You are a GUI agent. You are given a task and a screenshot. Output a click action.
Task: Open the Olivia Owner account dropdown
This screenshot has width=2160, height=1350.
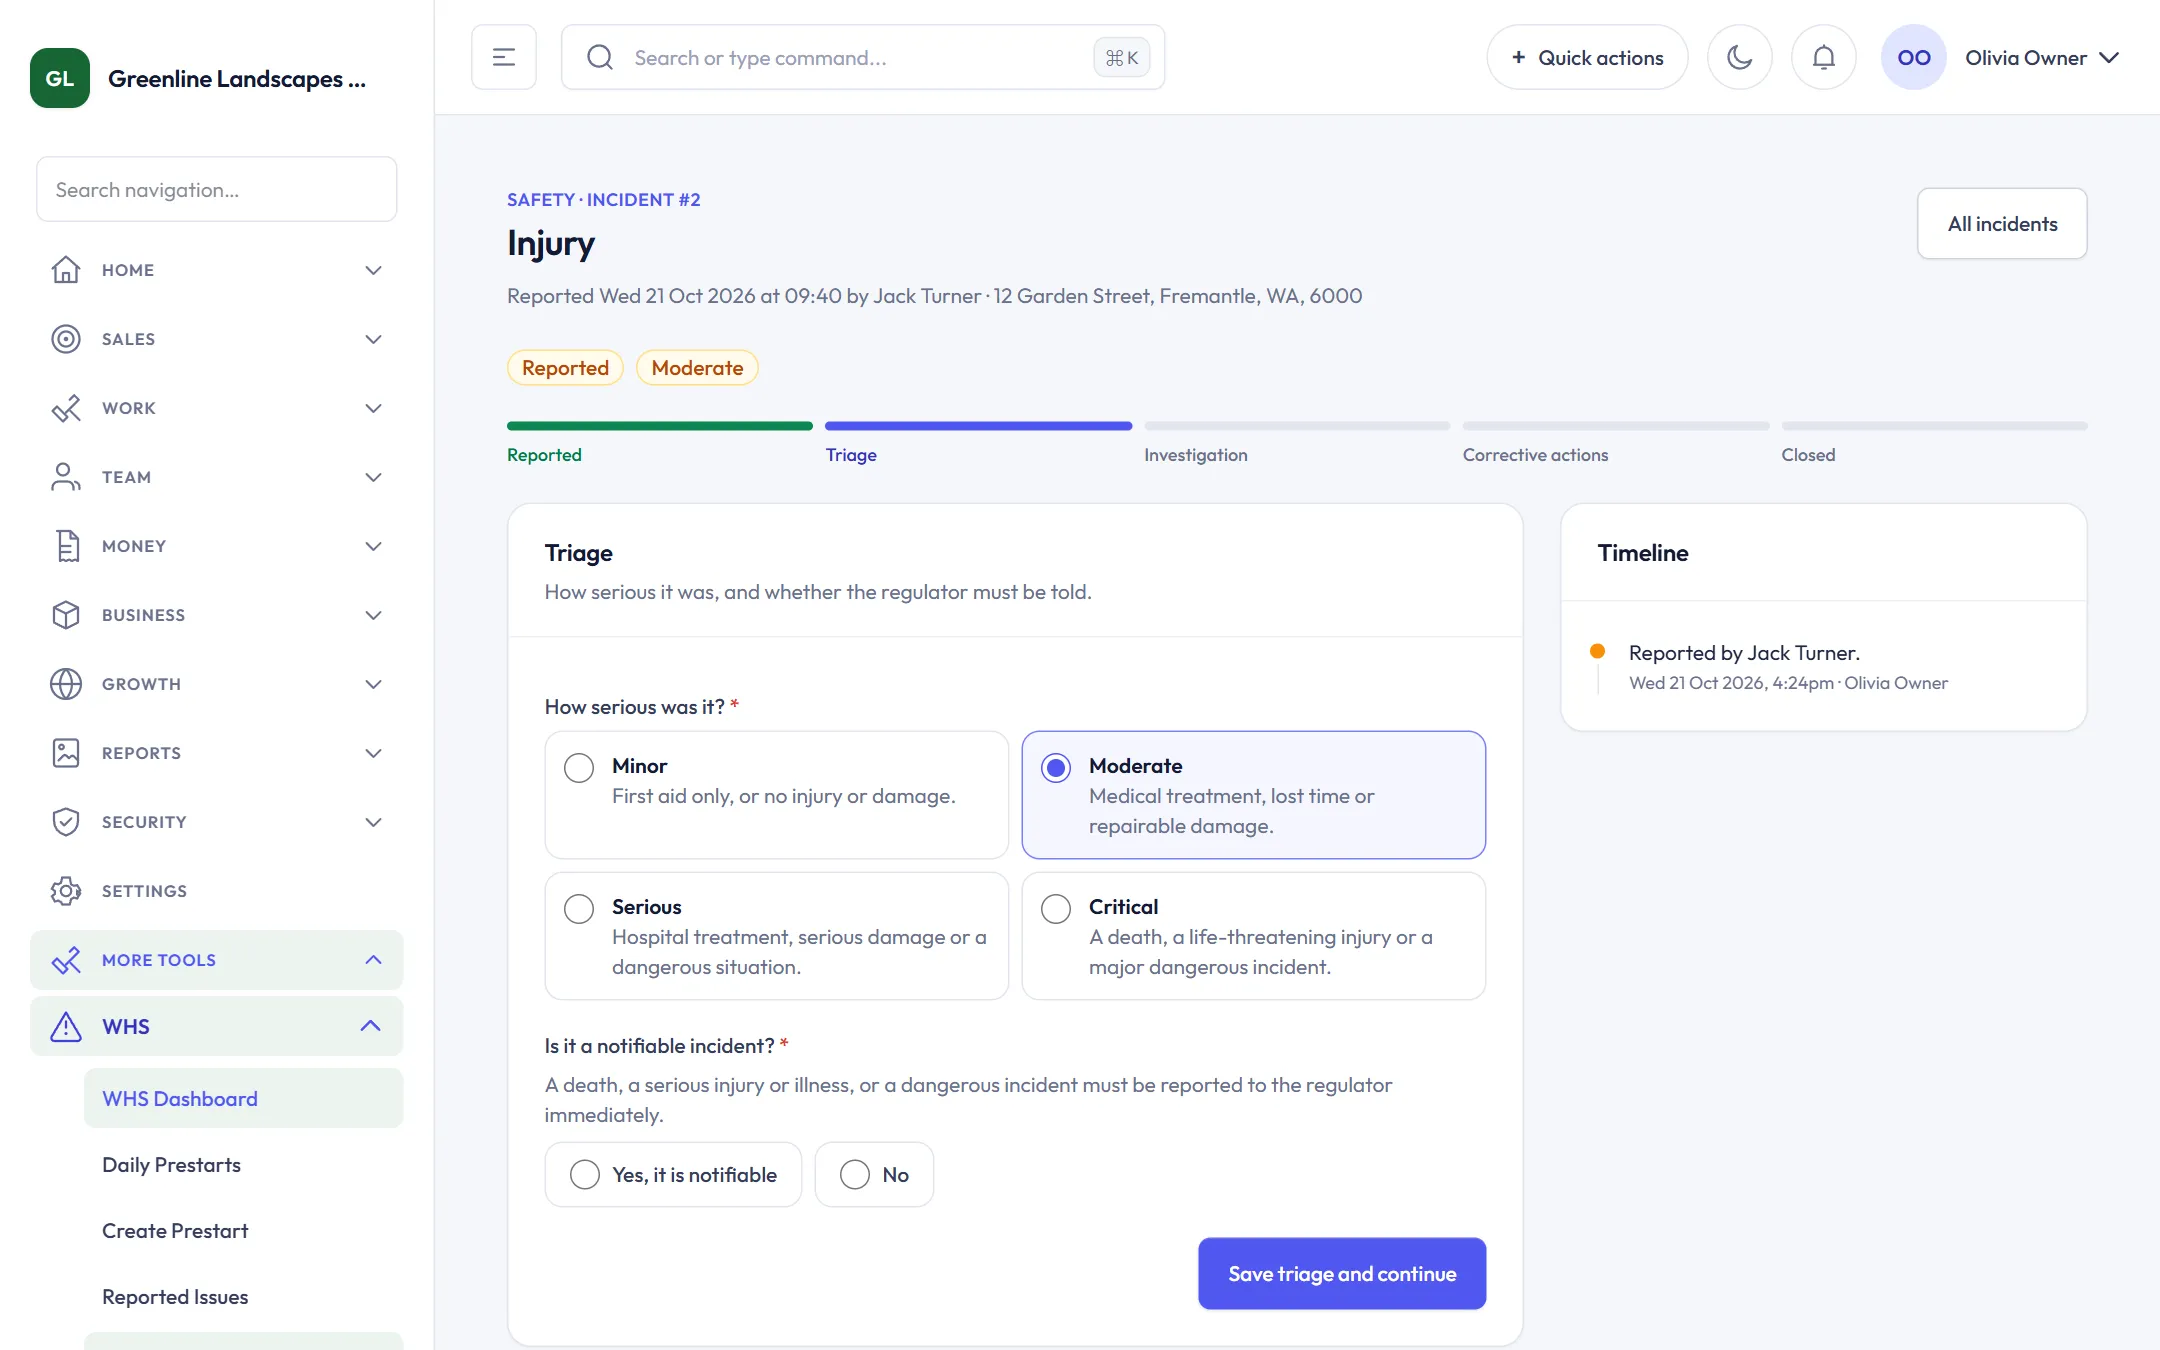2000,57
